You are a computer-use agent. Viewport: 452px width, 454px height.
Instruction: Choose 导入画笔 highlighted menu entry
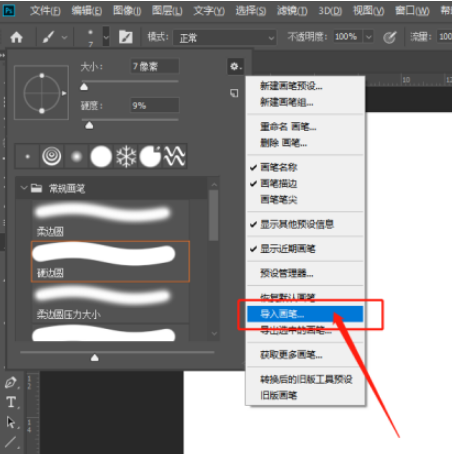[x=305, y=314]
